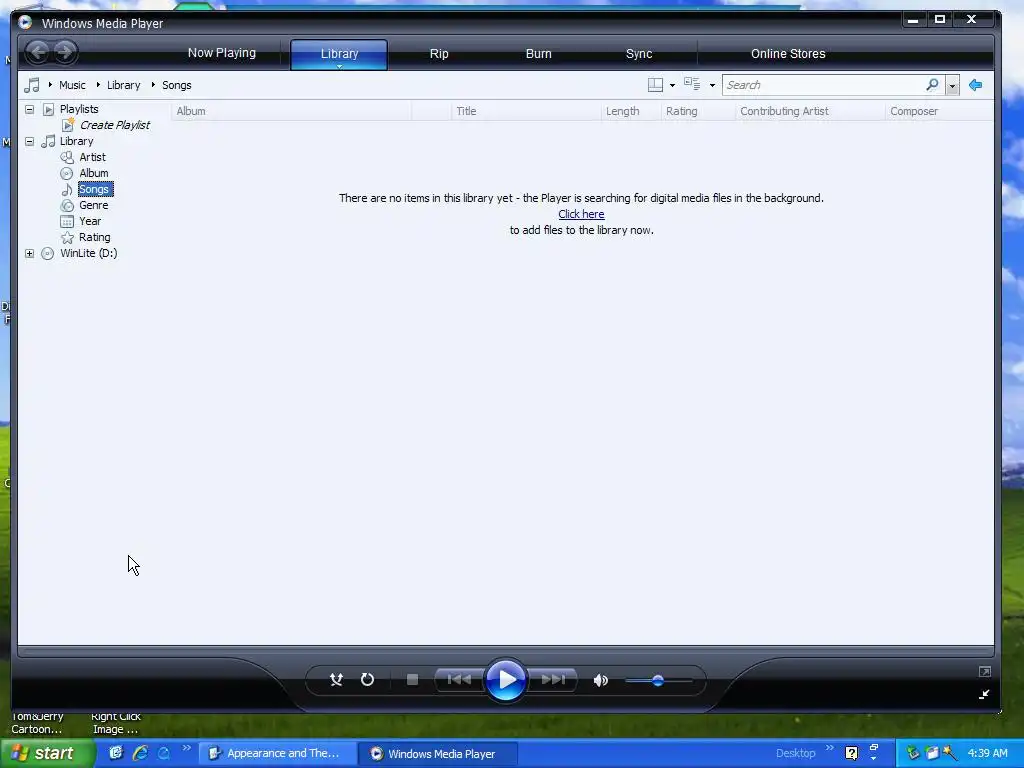Sort by the Rating column header
The image size is (1024, 768).
698,111
